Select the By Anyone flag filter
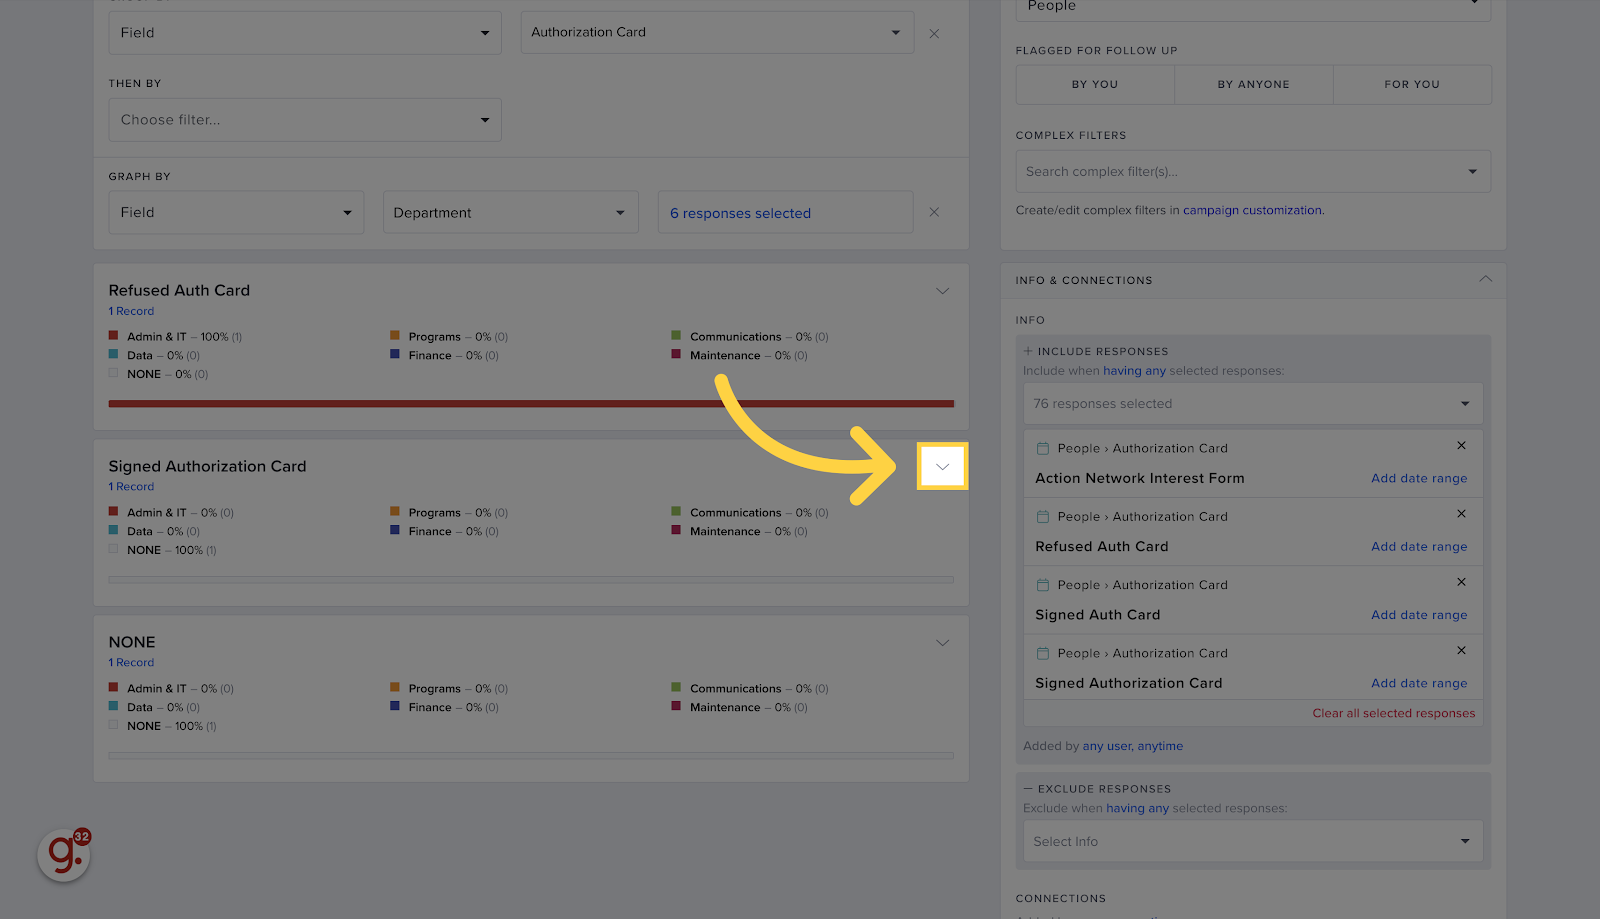This screenshot has width=1600, height=919. pyautogui.click(x=1253, y=85)
